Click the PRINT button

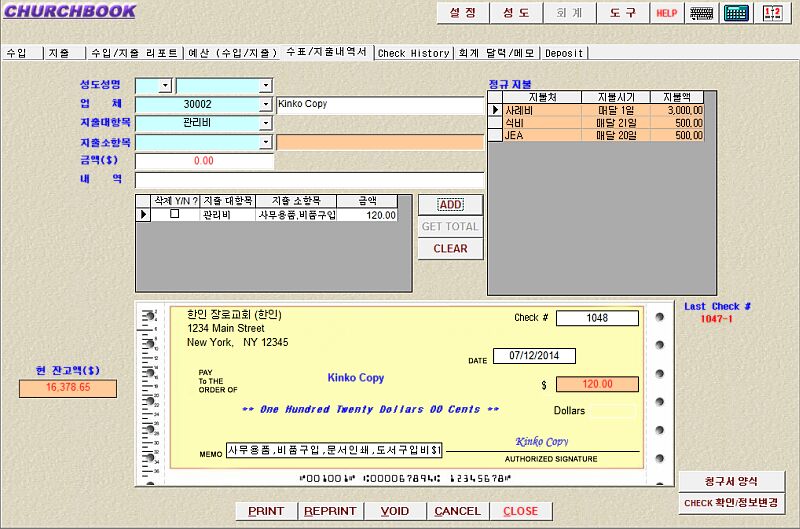pos(266,511)
